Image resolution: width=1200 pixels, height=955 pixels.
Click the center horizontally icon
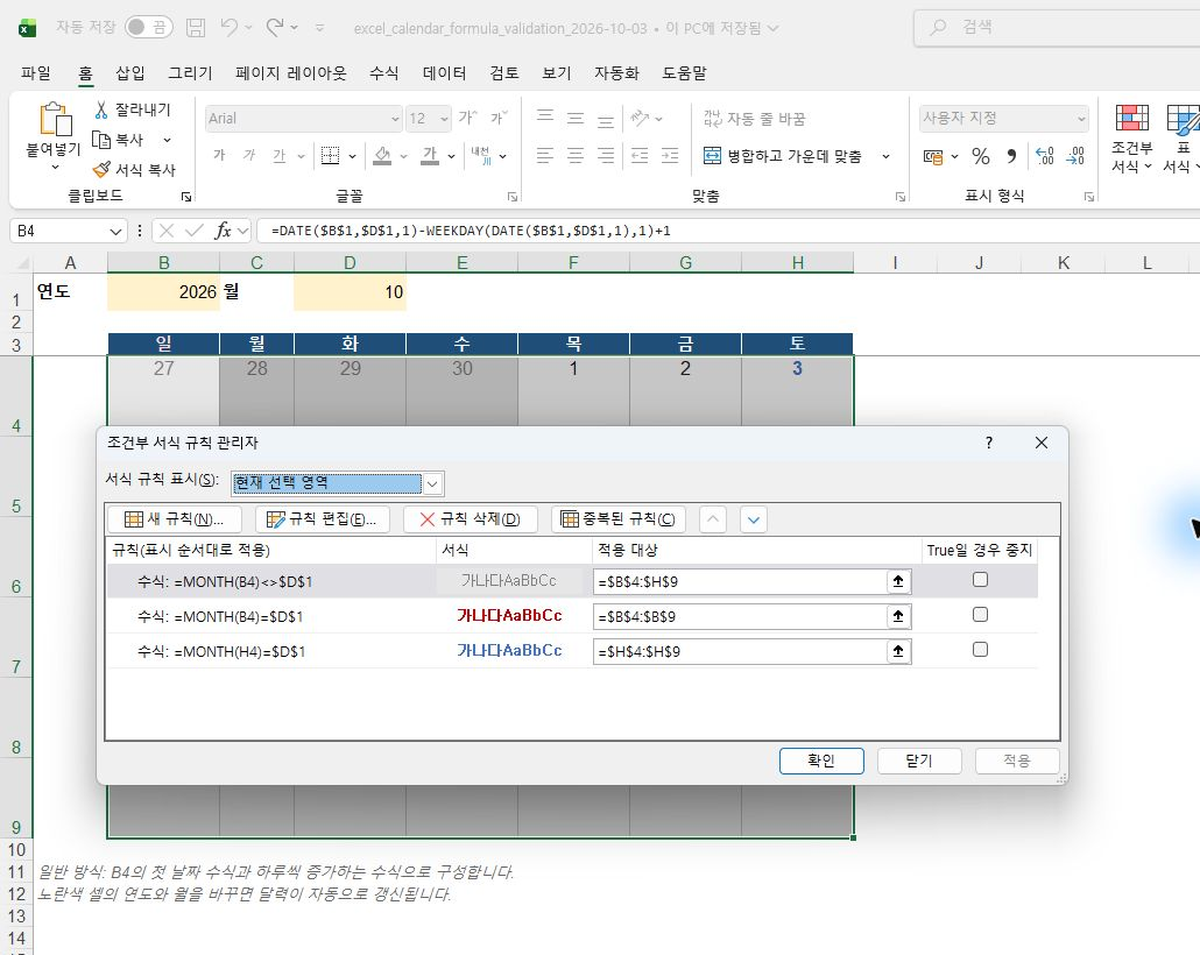point(575,156)
